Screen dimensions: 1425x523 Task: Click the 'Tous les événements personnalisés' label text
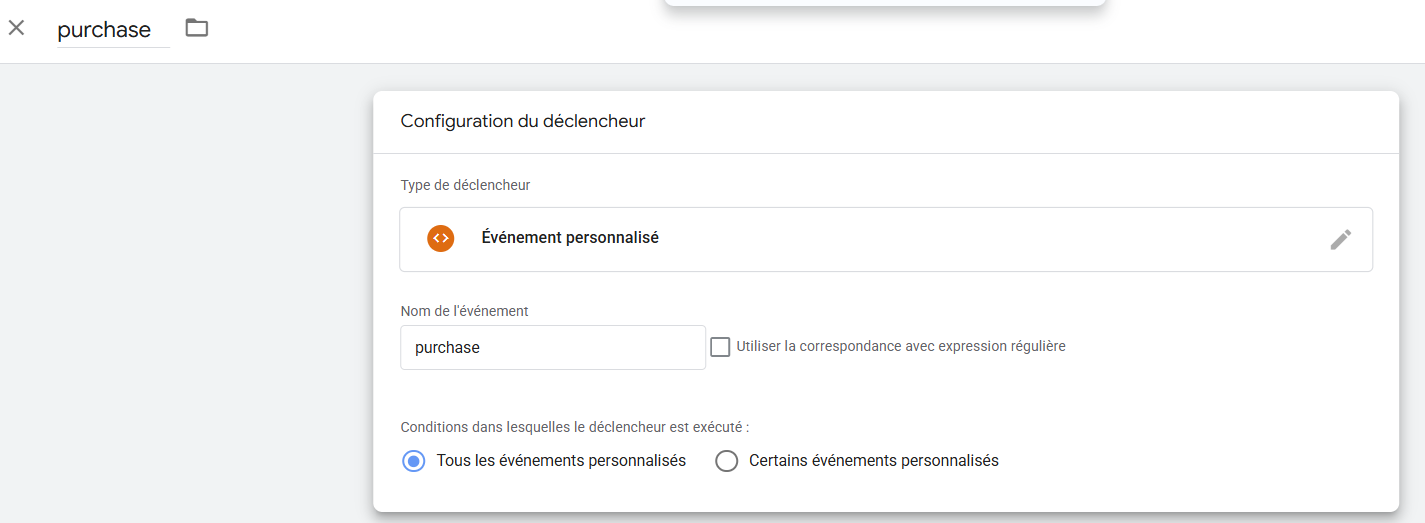click(561, 461)
